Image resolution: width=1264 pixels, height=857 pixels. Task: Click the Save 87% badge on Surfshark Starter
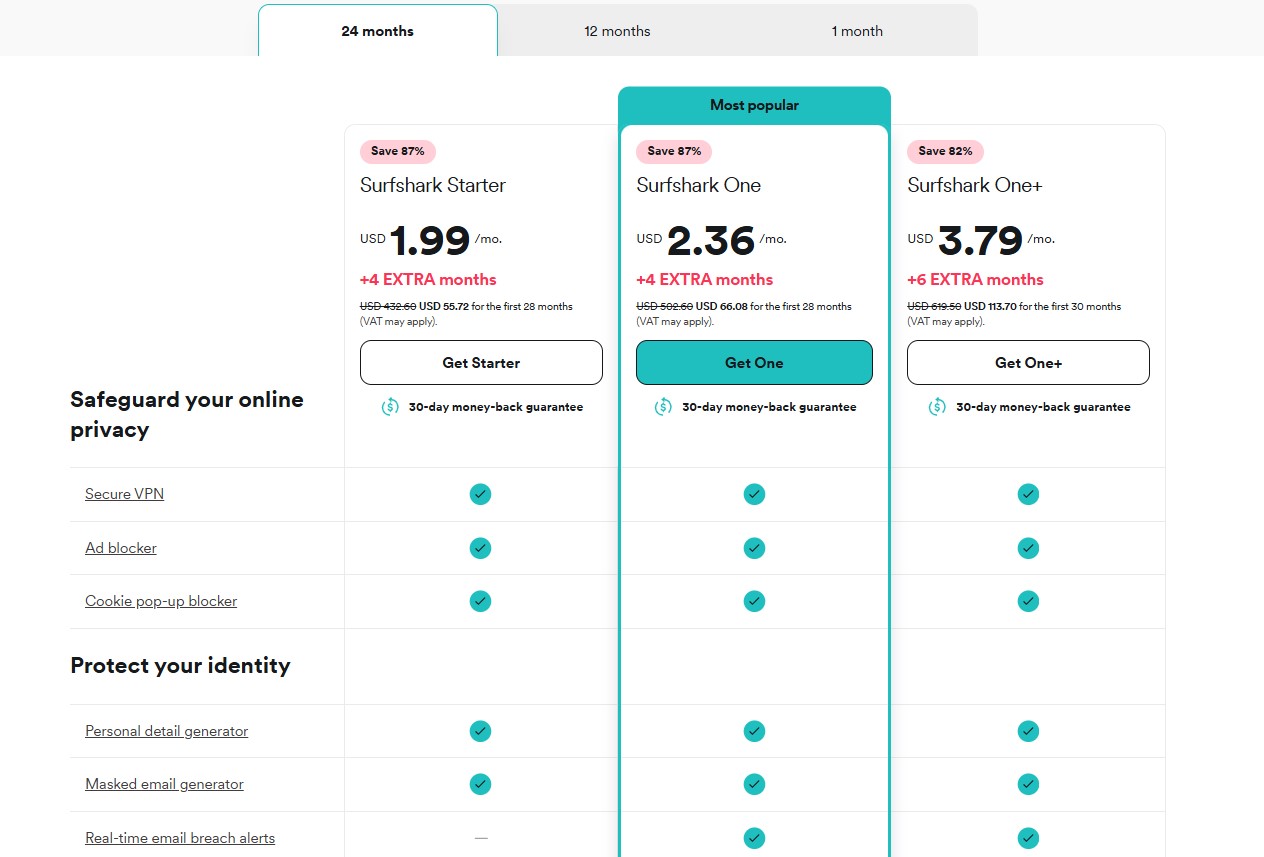tap(398, 152)
